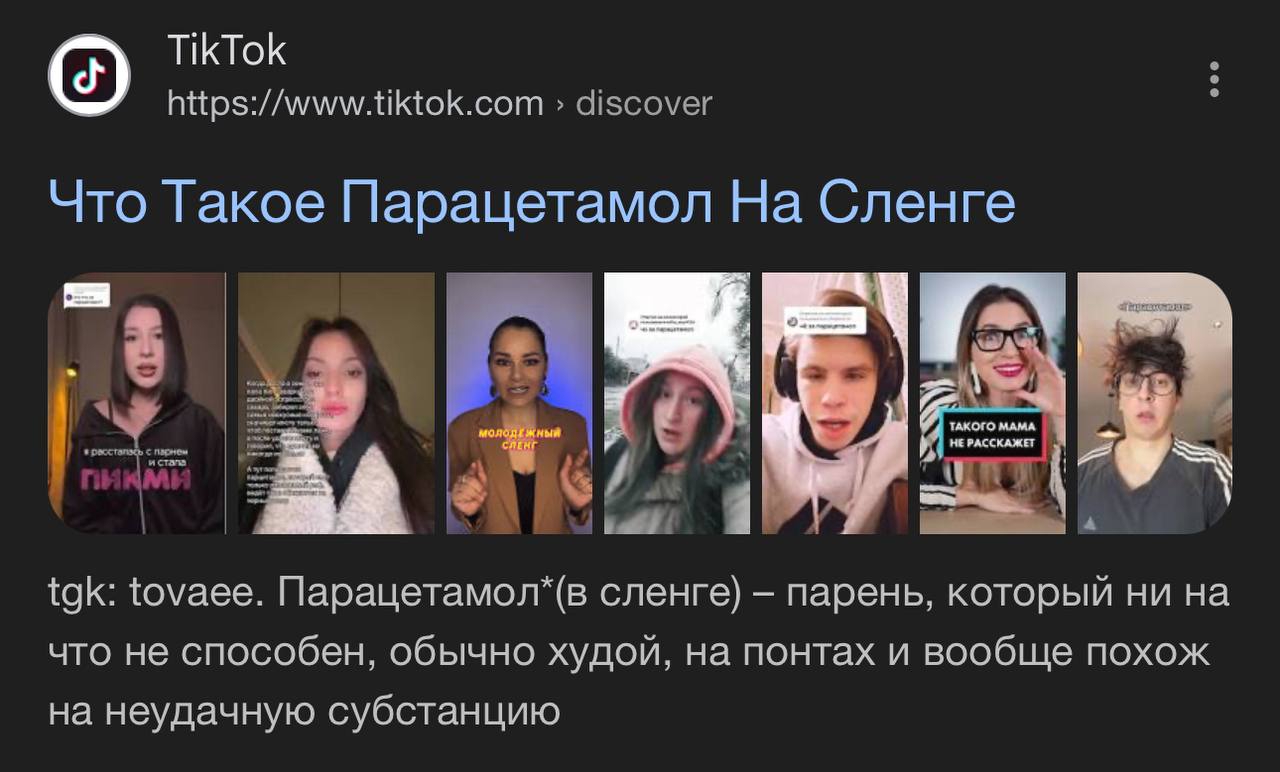The image size is (1280, 772).
Task: Open the "Молодёжный сленг" video thumbnail
Action: pos(519,403)
